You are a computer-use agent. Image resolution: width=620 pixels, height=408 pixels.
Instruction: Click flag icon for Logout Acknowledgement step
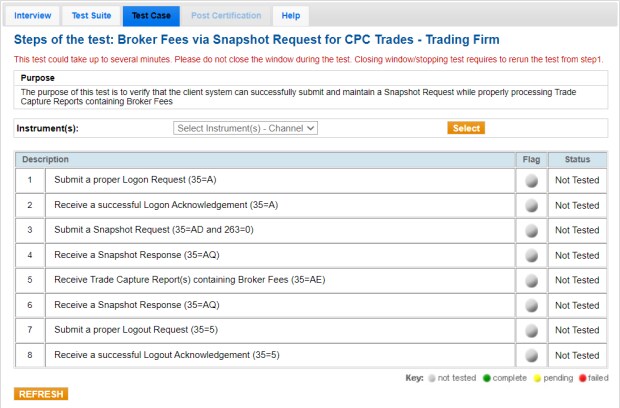531,355
